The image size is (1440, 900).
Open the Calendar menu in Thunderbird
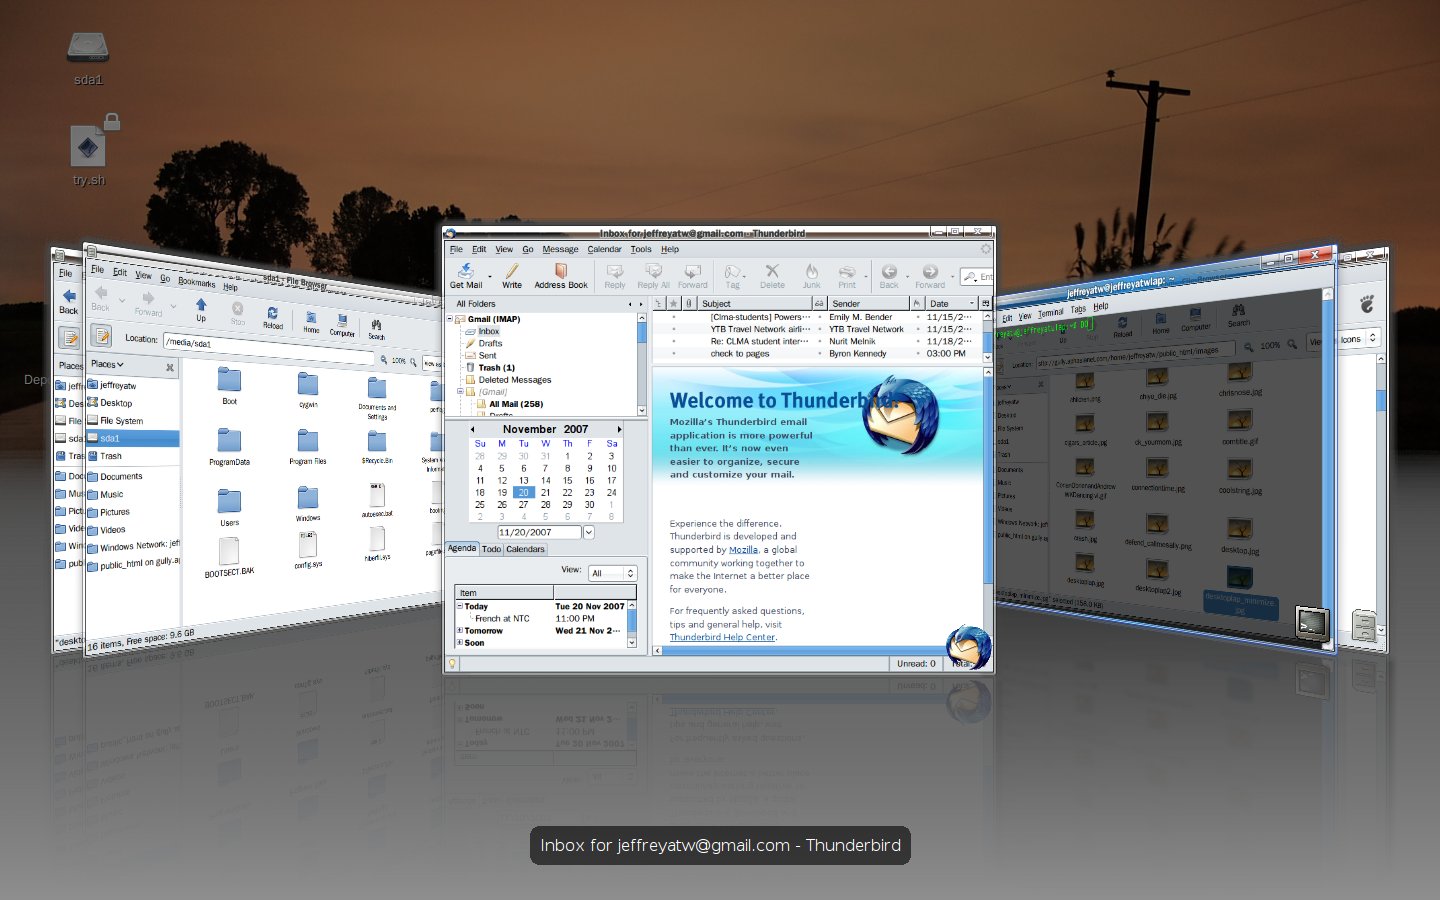(x=604, y=249)
